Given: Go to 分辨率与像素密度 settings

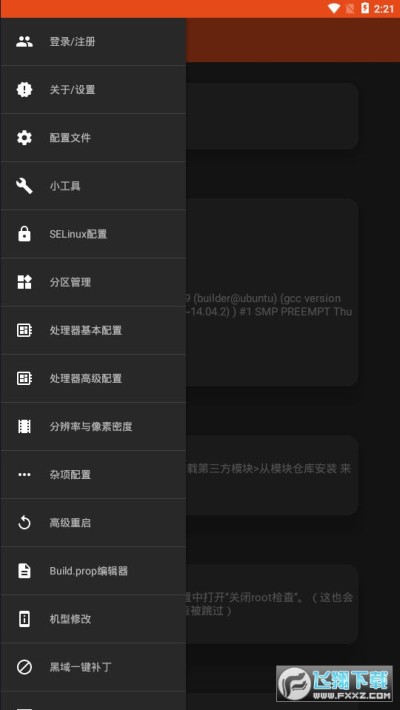Looking at the screenshot, I should tap(93, 427).
